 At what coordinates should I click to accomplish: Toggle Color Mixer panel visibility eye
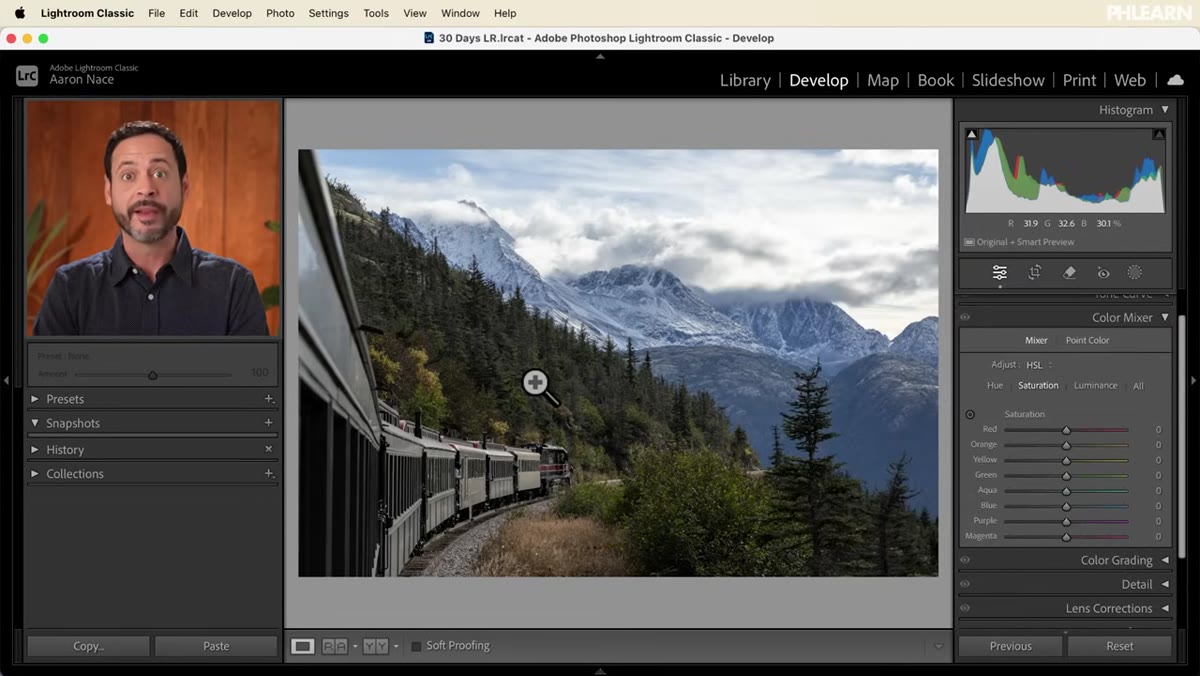tap(965, 317)
